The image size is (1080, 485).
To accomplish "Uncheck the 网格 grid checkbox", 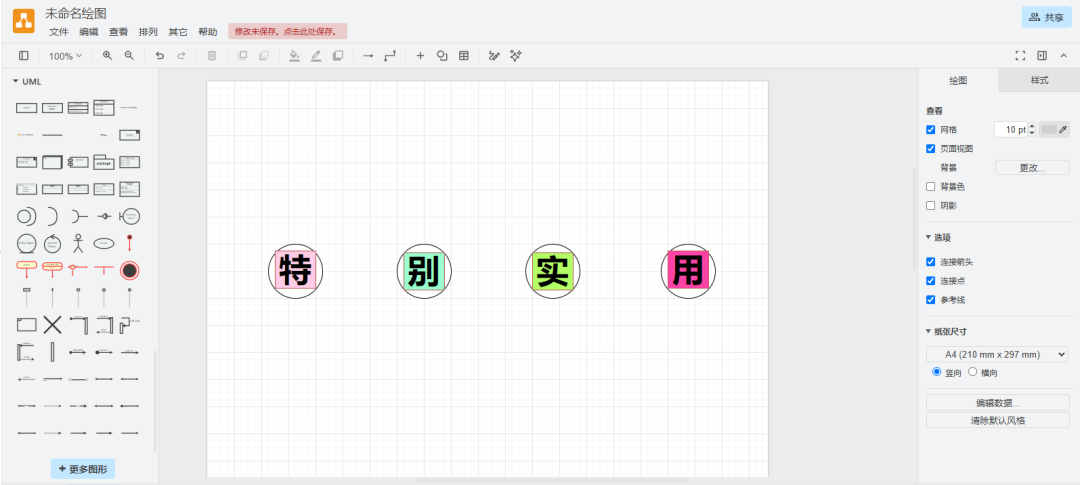I will pyautogui.click(x=931, y=130).
